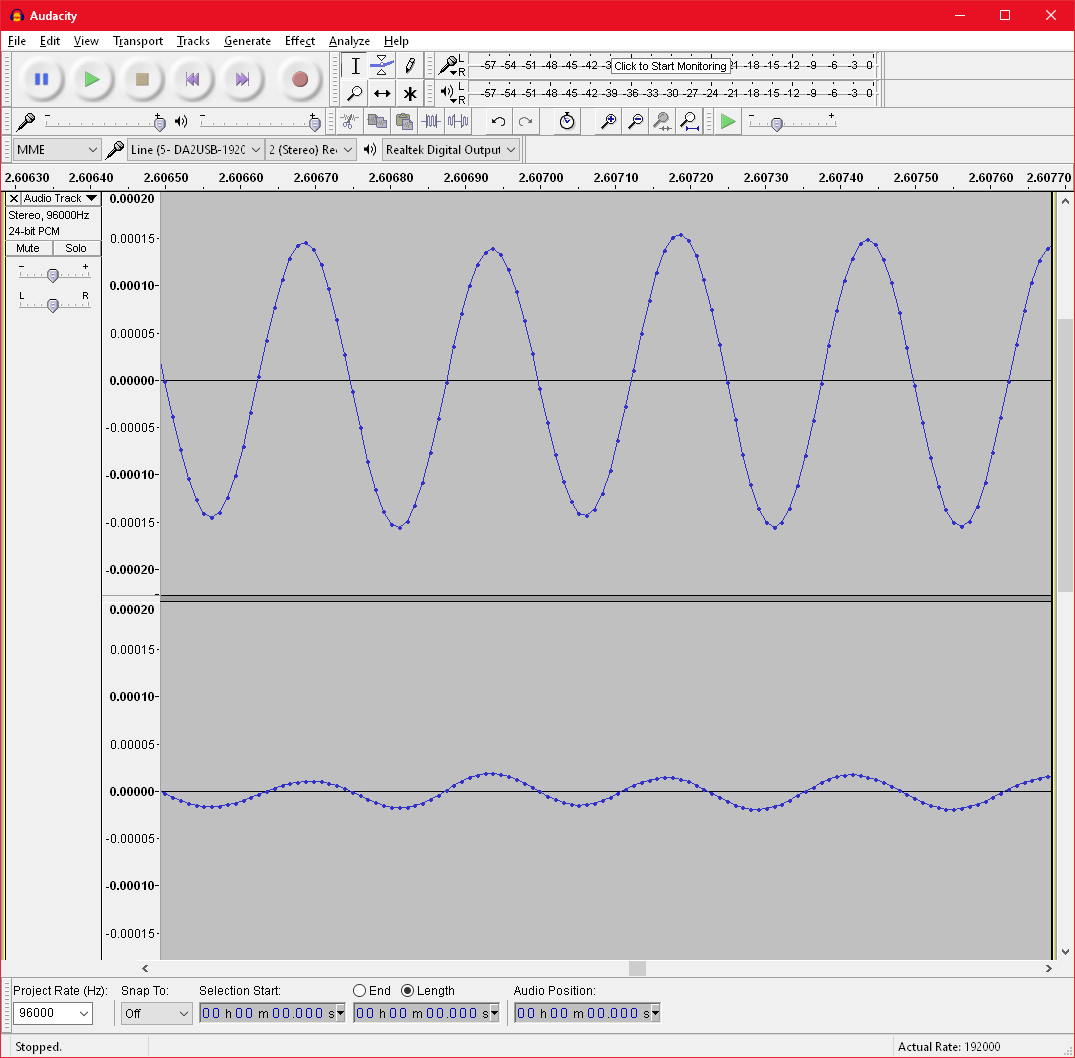Click the Sync-Lock Tracks clock icon
The height and width of the screenshot is (1058, 1075).
click(567, 122)
